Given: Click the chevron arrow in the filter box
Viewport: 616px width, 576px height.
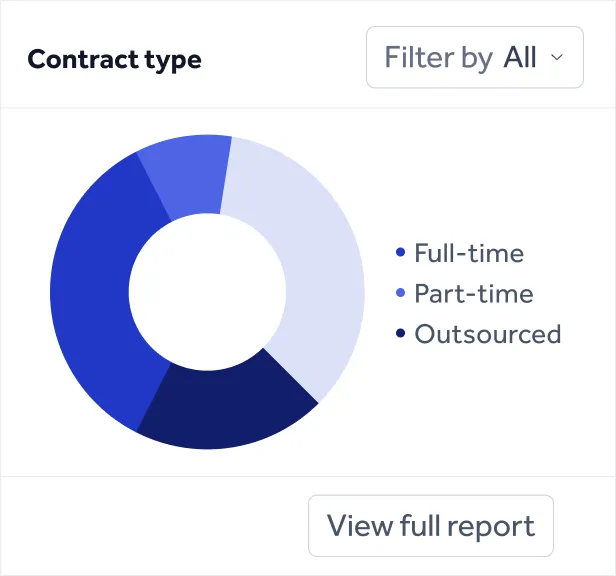Looking at the screenshot, I should pos(558,57).
